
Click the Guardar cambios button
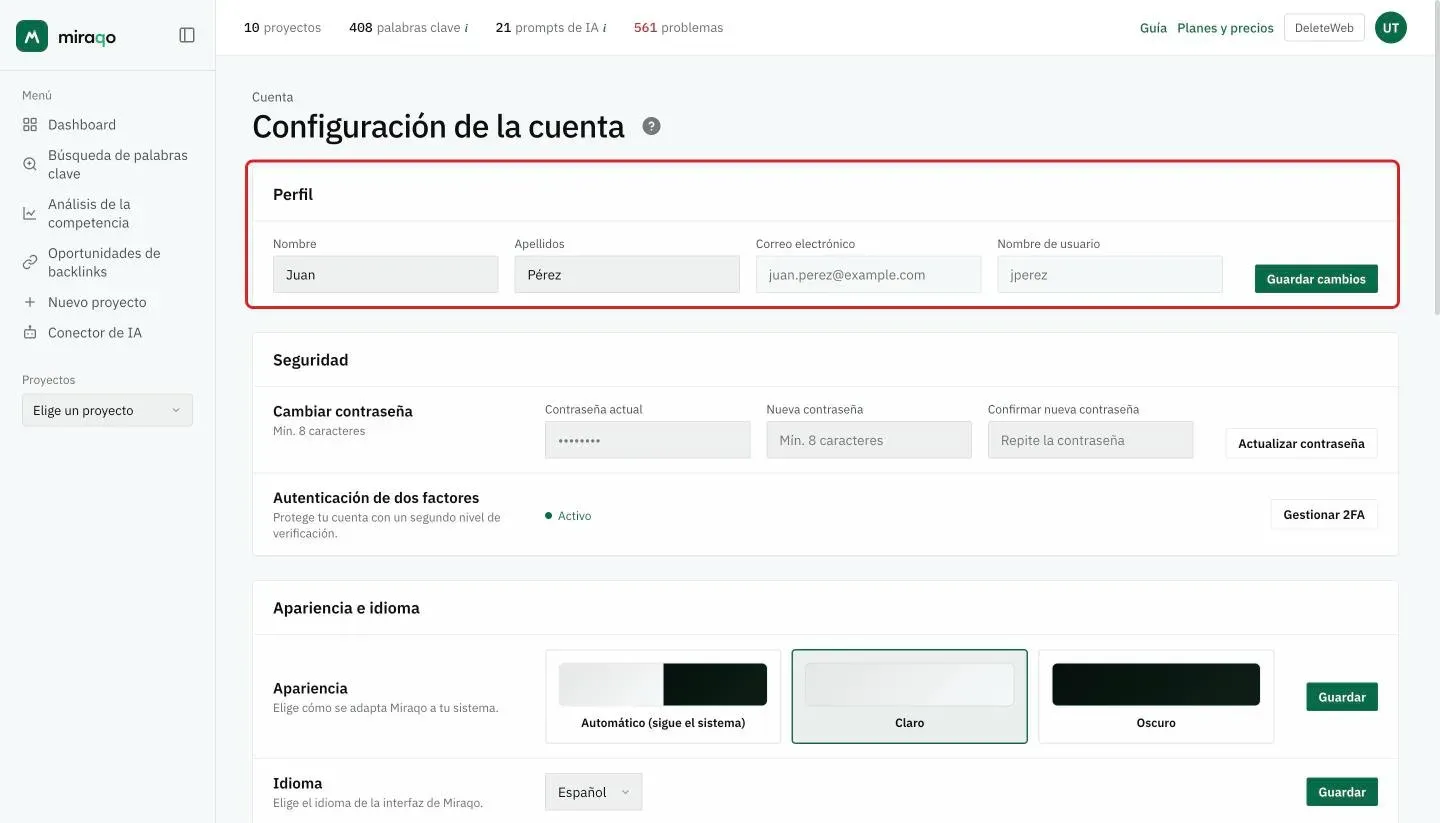(1316, 279)
